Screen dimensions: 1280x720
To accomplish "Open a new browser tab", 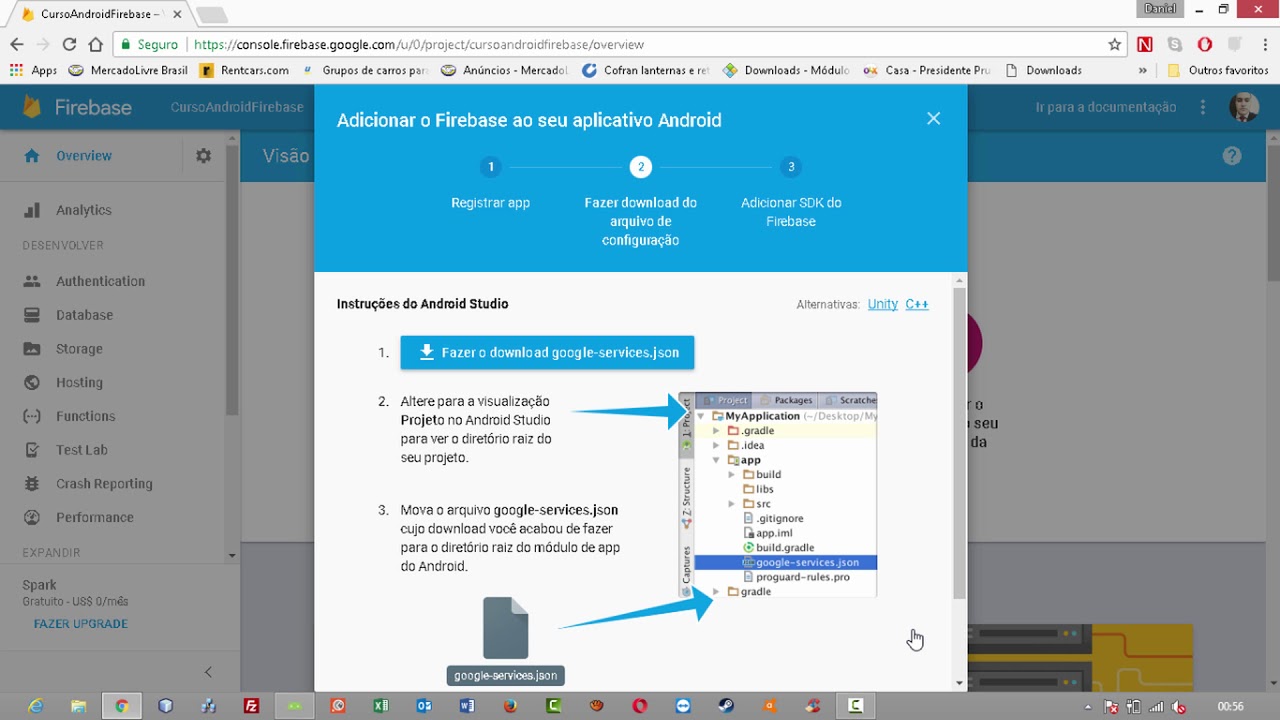I will pyautogui.click(x=211, y=14).
